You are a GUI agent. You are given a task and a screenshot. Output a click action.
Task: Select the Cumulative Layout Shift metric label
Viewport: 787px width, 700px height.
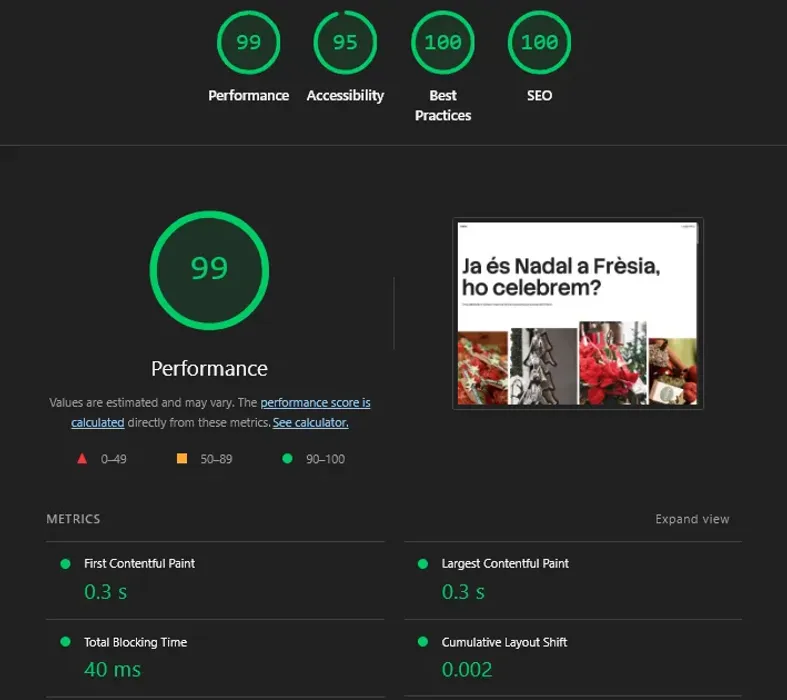click(504, 642)
